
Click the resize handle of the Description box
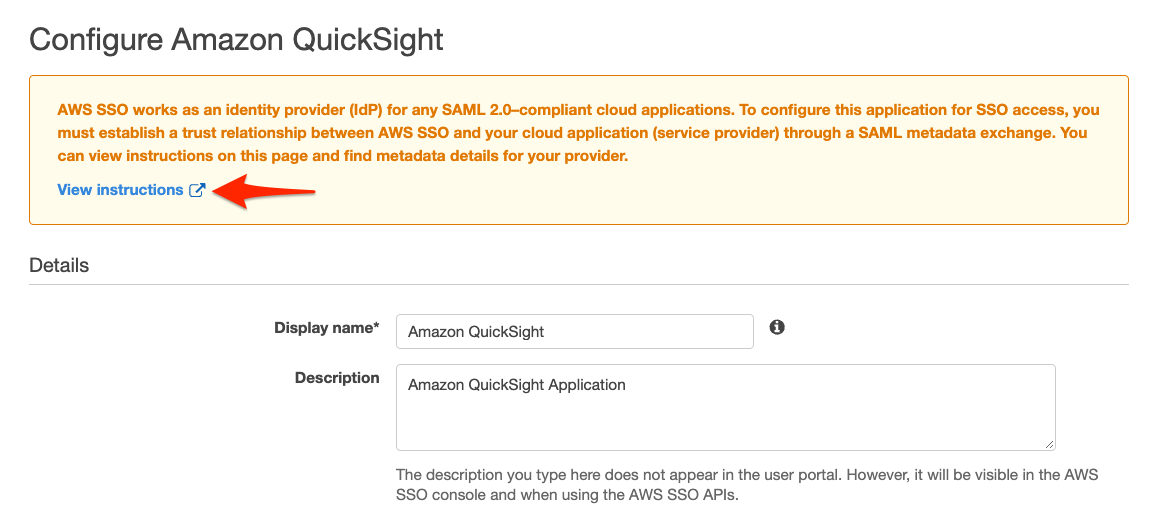click(x=1049, y=444)
